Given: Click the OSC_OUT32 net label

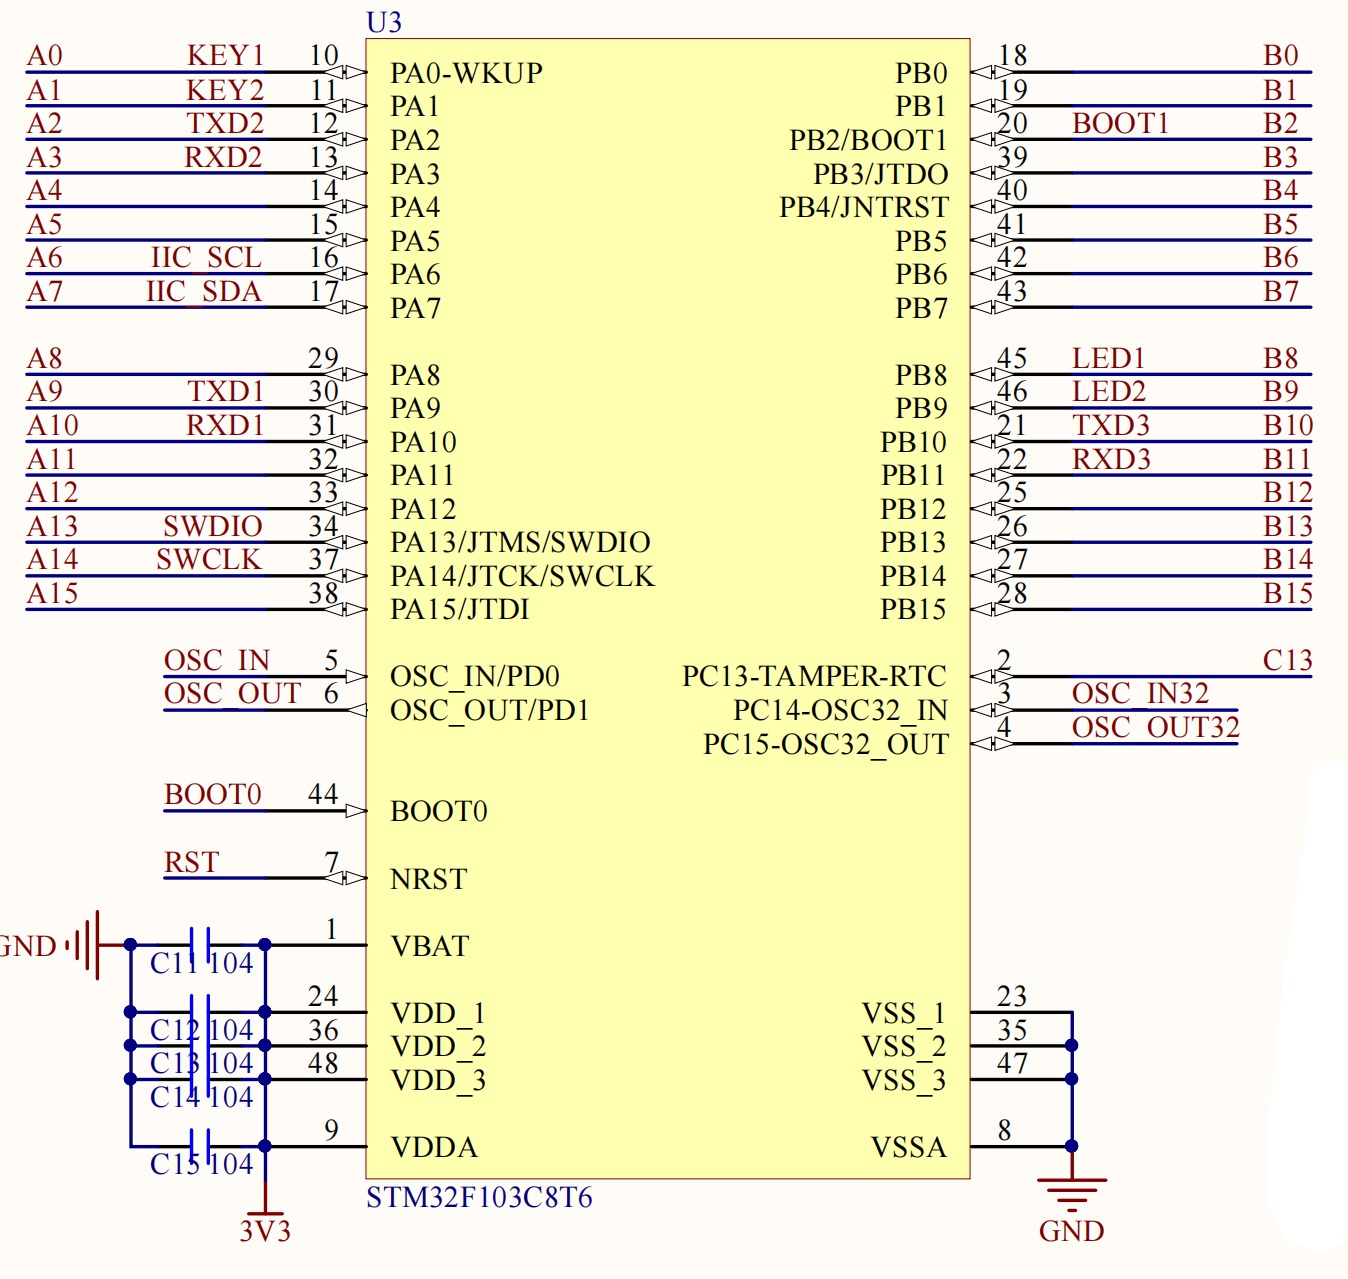Looking at the screenshot, I should [x=1155, y=727].
